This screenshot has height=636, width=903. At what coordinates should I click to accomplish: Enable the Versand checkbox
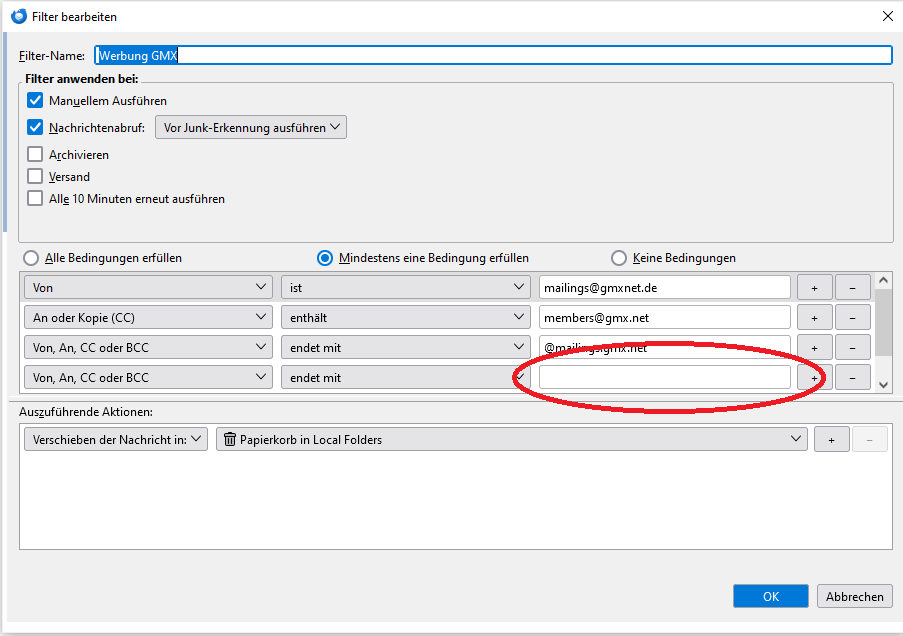point(35,176)
